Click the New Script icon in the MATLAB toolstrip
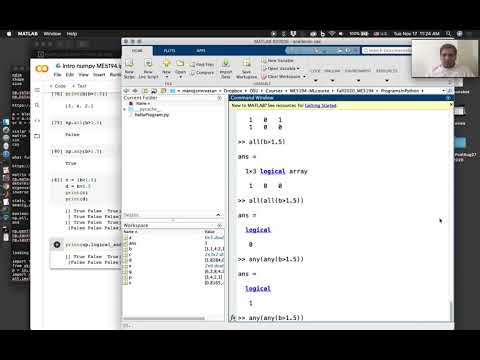The image size is (480, 360). click(x=129, y=63)
